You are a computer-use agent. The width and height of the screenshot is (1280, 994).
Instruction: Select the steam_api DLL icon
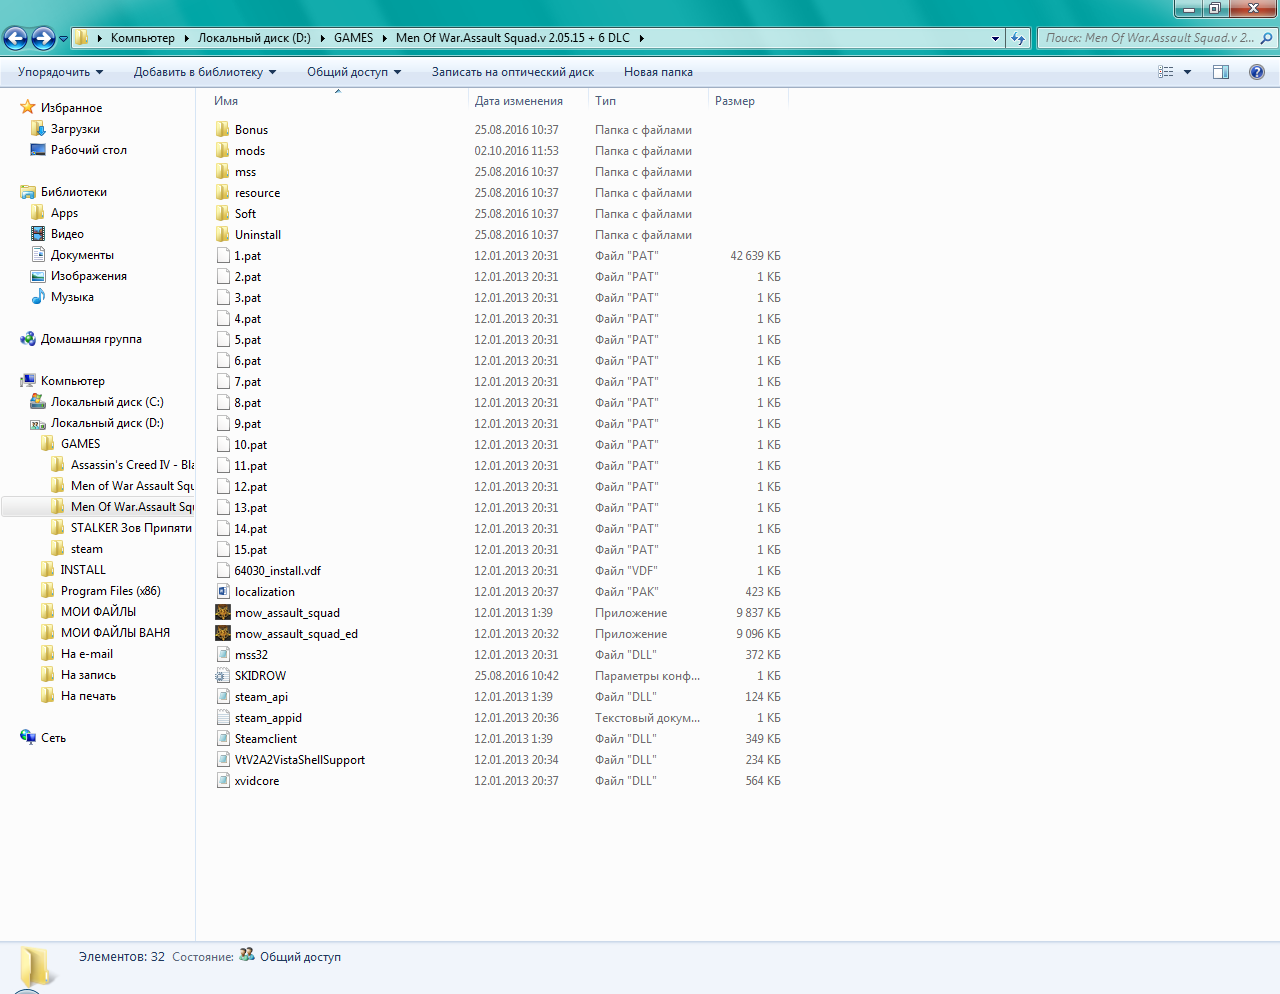pyautogui.click(x=223, y=697)
